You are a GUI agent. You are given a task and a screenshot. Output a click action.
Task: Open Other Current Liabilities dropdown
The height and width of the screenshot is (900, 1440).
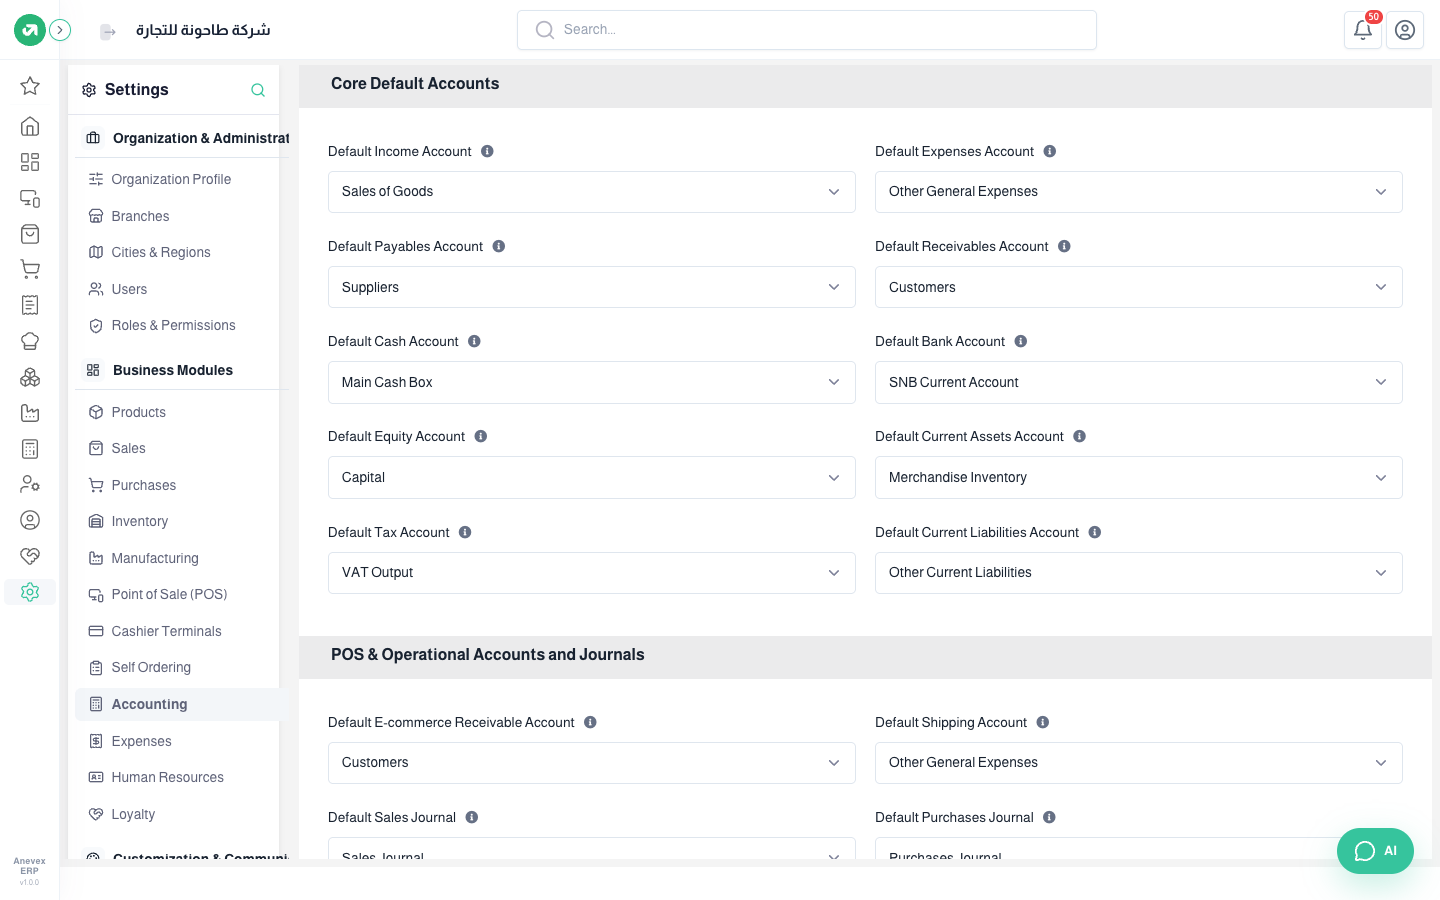click(1139, 573)
